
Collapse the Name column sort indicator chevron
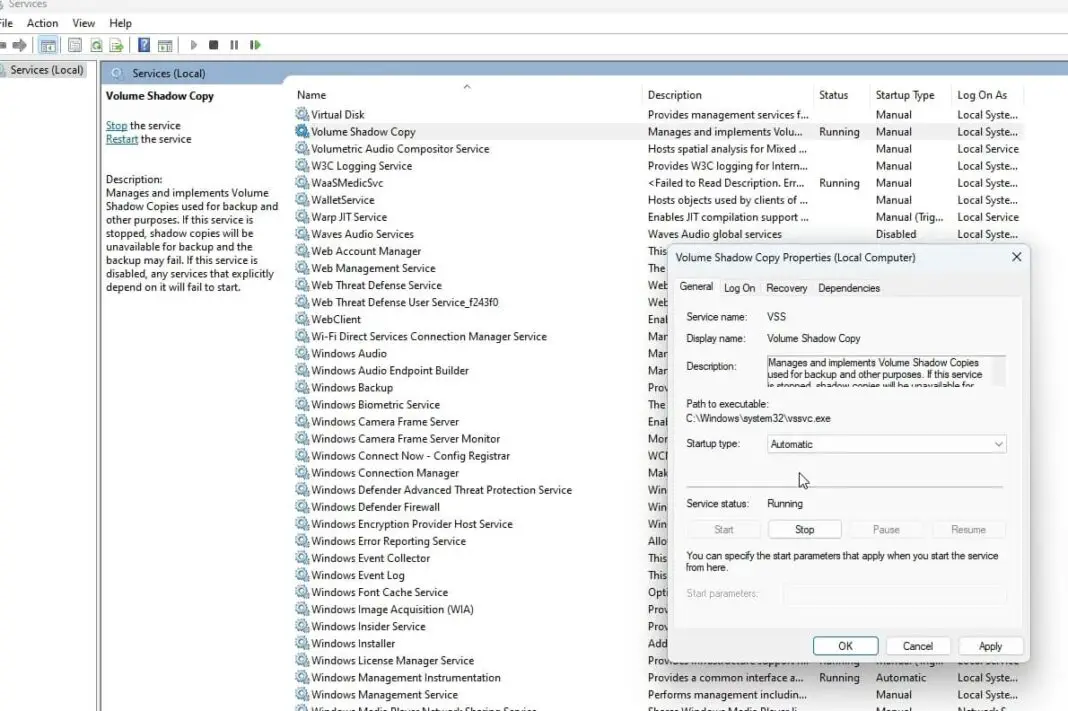[x=467, y=88]
